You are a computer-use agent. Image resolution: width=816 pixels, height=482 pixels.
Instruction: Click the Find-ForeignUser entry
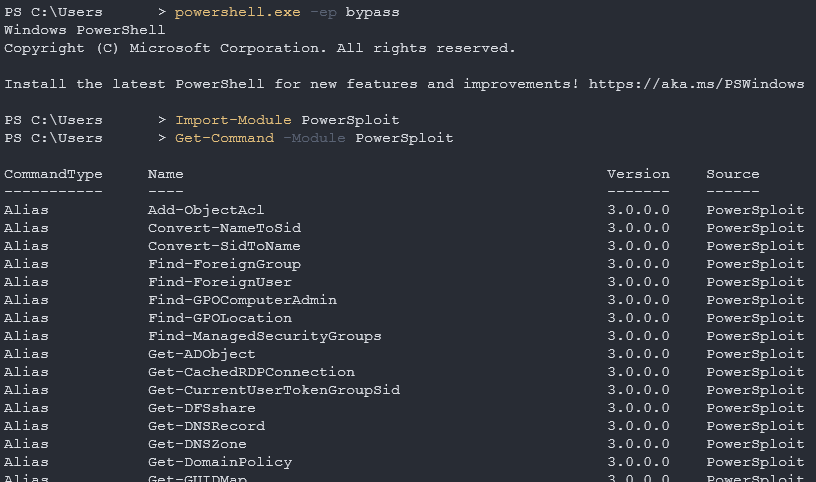coord(220,282)
